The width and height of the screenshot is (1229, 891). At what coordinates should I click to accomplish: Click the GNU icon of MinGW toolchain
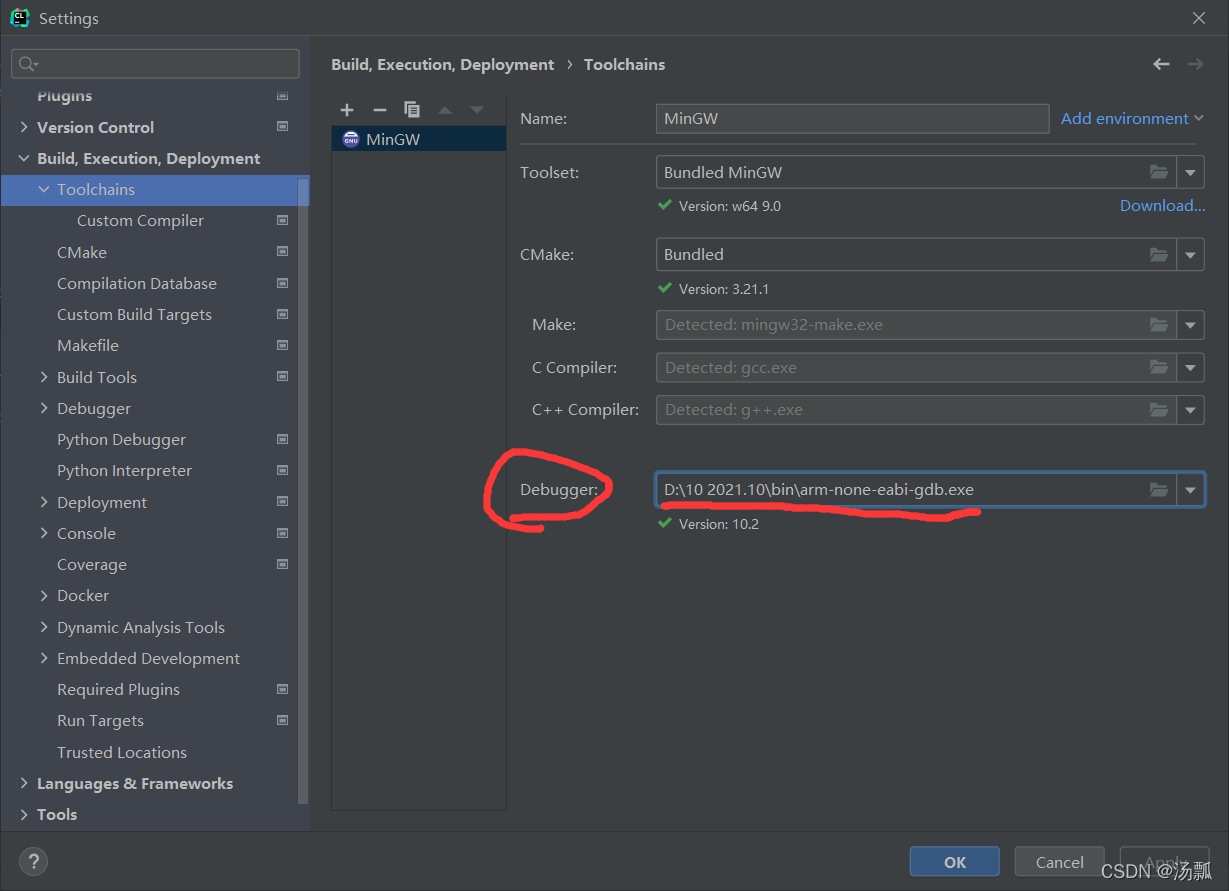tap(350, 139)
